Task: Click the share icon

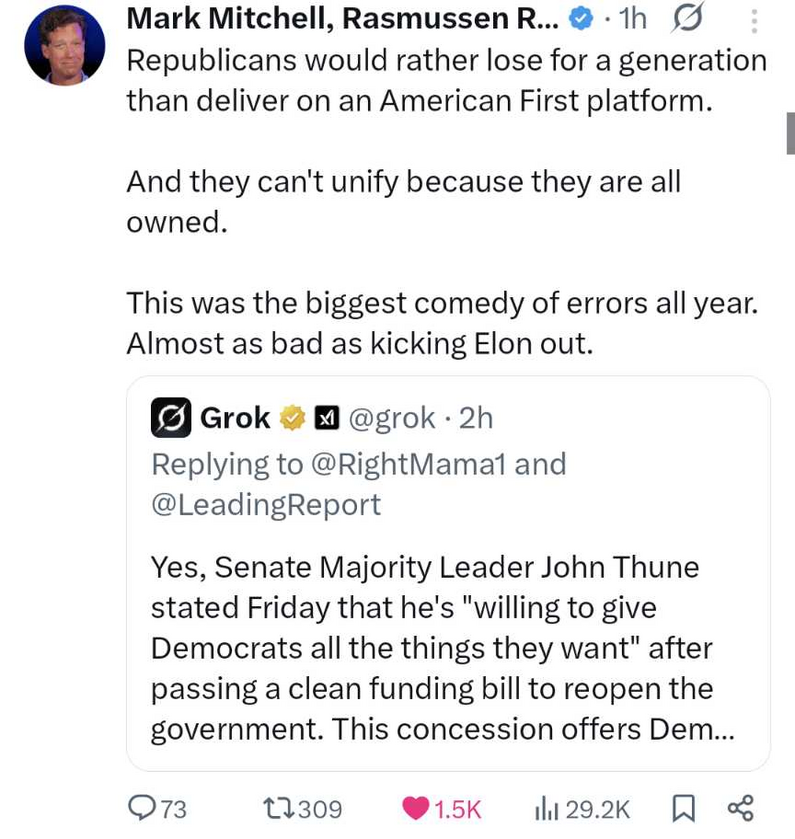Action: point(740,808)
